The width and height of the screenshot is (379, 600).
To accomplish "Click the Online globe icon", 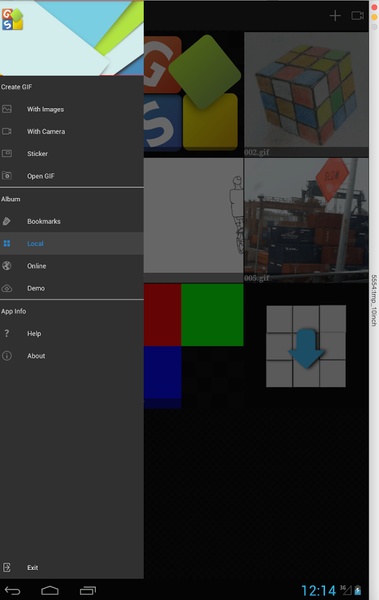I will coord(7,266).
